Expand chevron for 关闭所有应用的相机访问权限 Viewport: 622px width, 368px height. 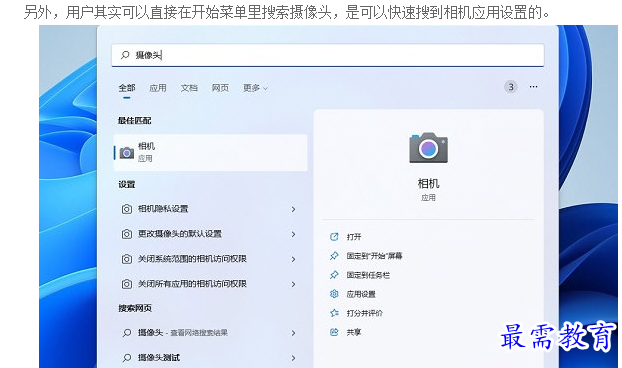pyautogui.click(x=293, y=284)
